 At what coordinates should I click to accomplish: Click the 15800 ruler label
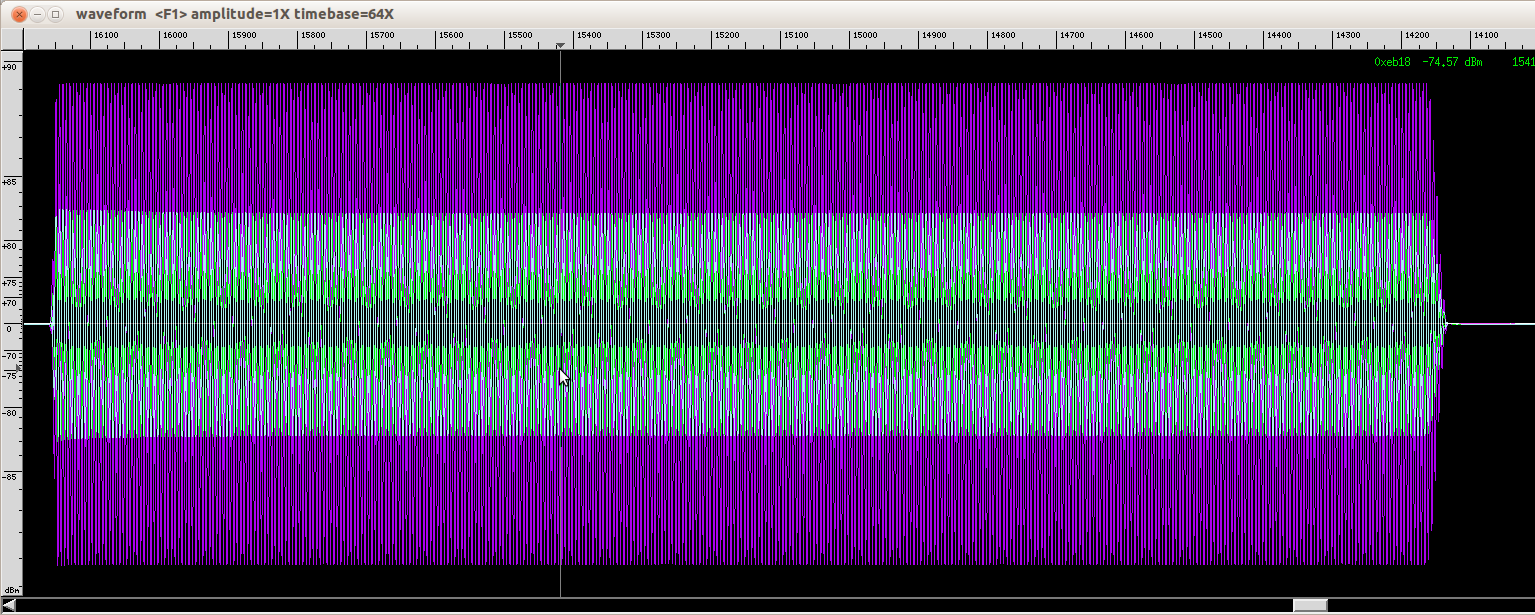pos(312,36)
